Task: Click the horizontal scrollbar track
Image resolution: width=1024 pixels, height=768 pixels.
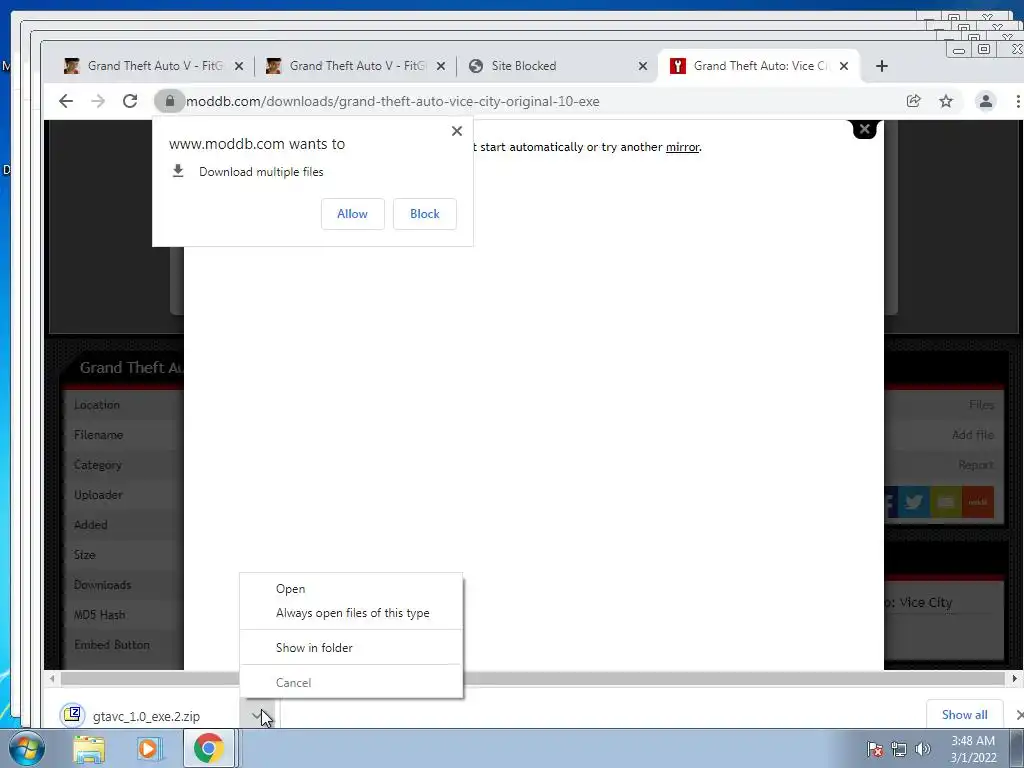Action: coord(532,679)
